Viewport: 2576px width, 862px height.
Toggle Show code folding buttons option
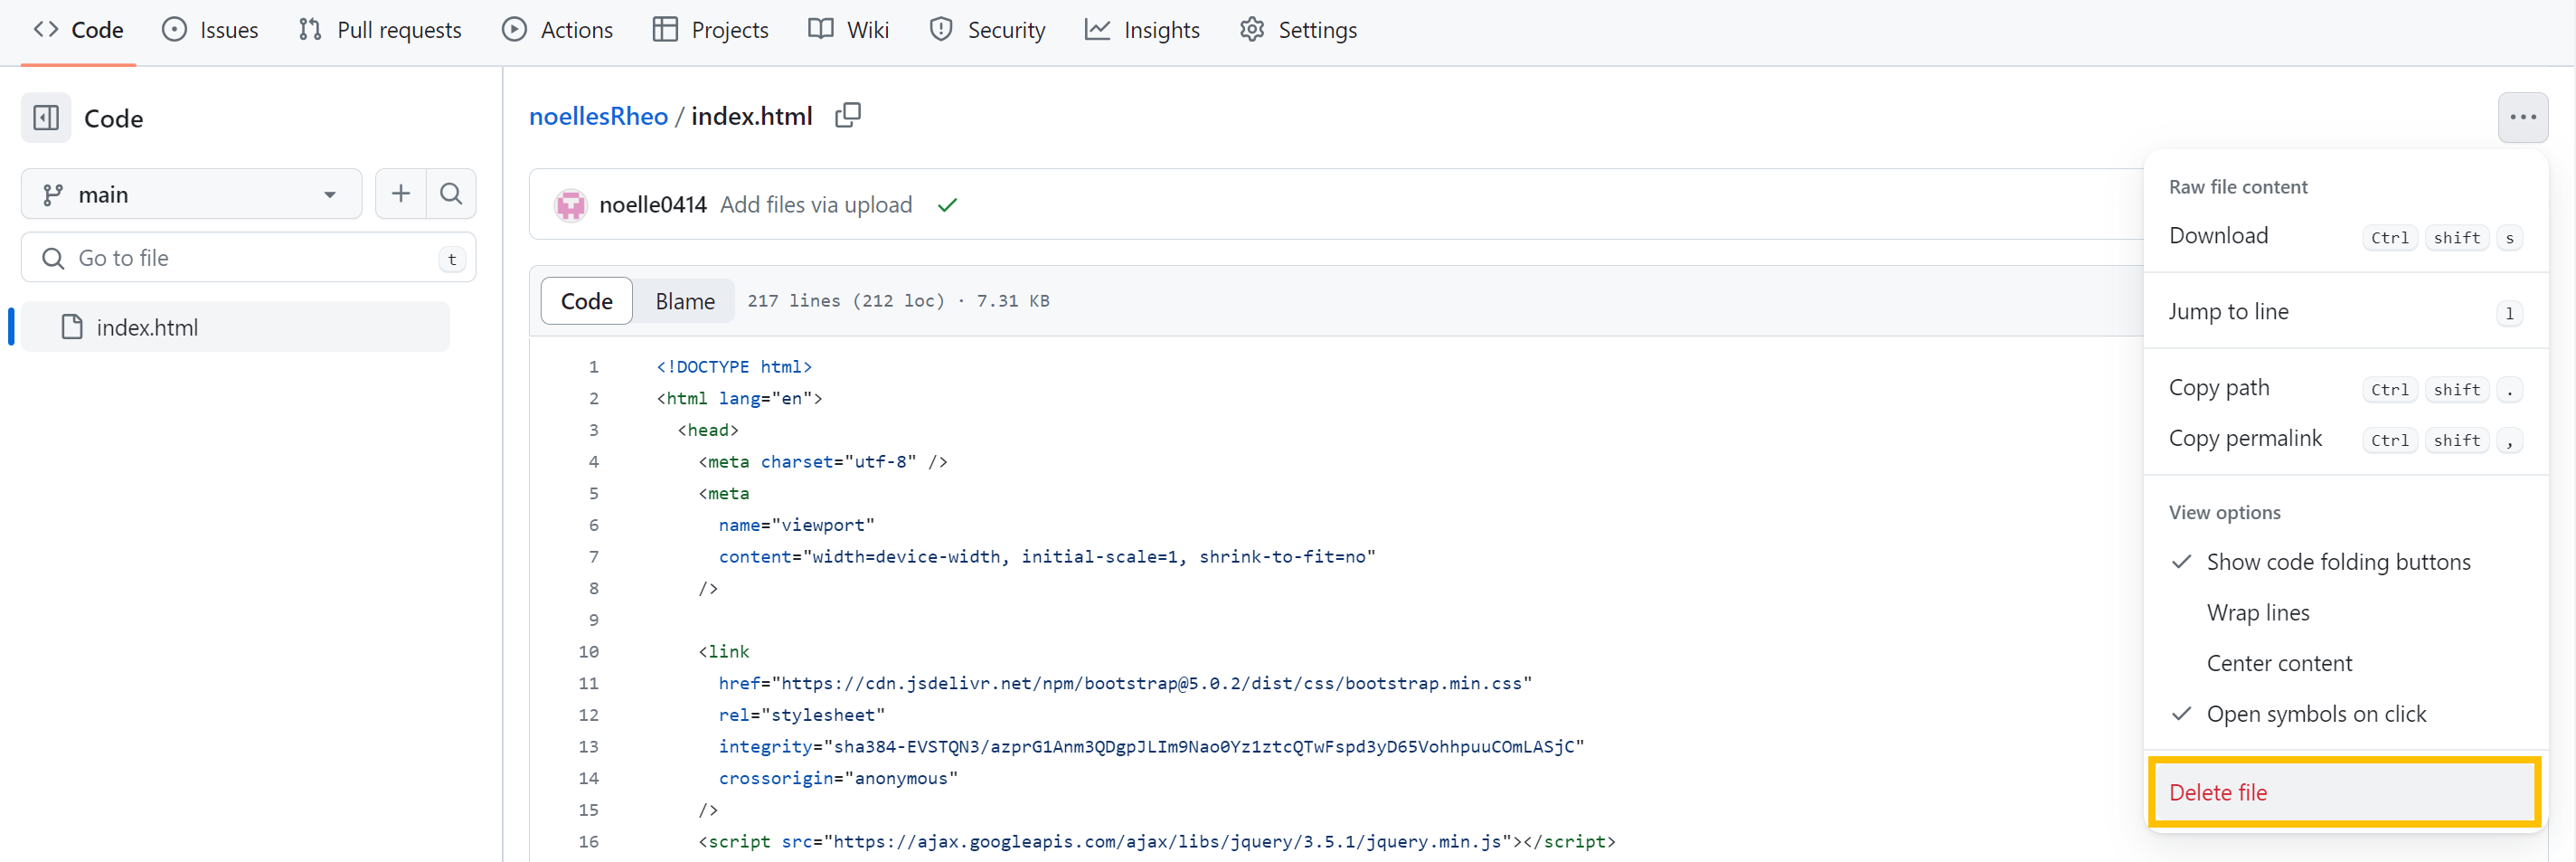coord(2345,562)
